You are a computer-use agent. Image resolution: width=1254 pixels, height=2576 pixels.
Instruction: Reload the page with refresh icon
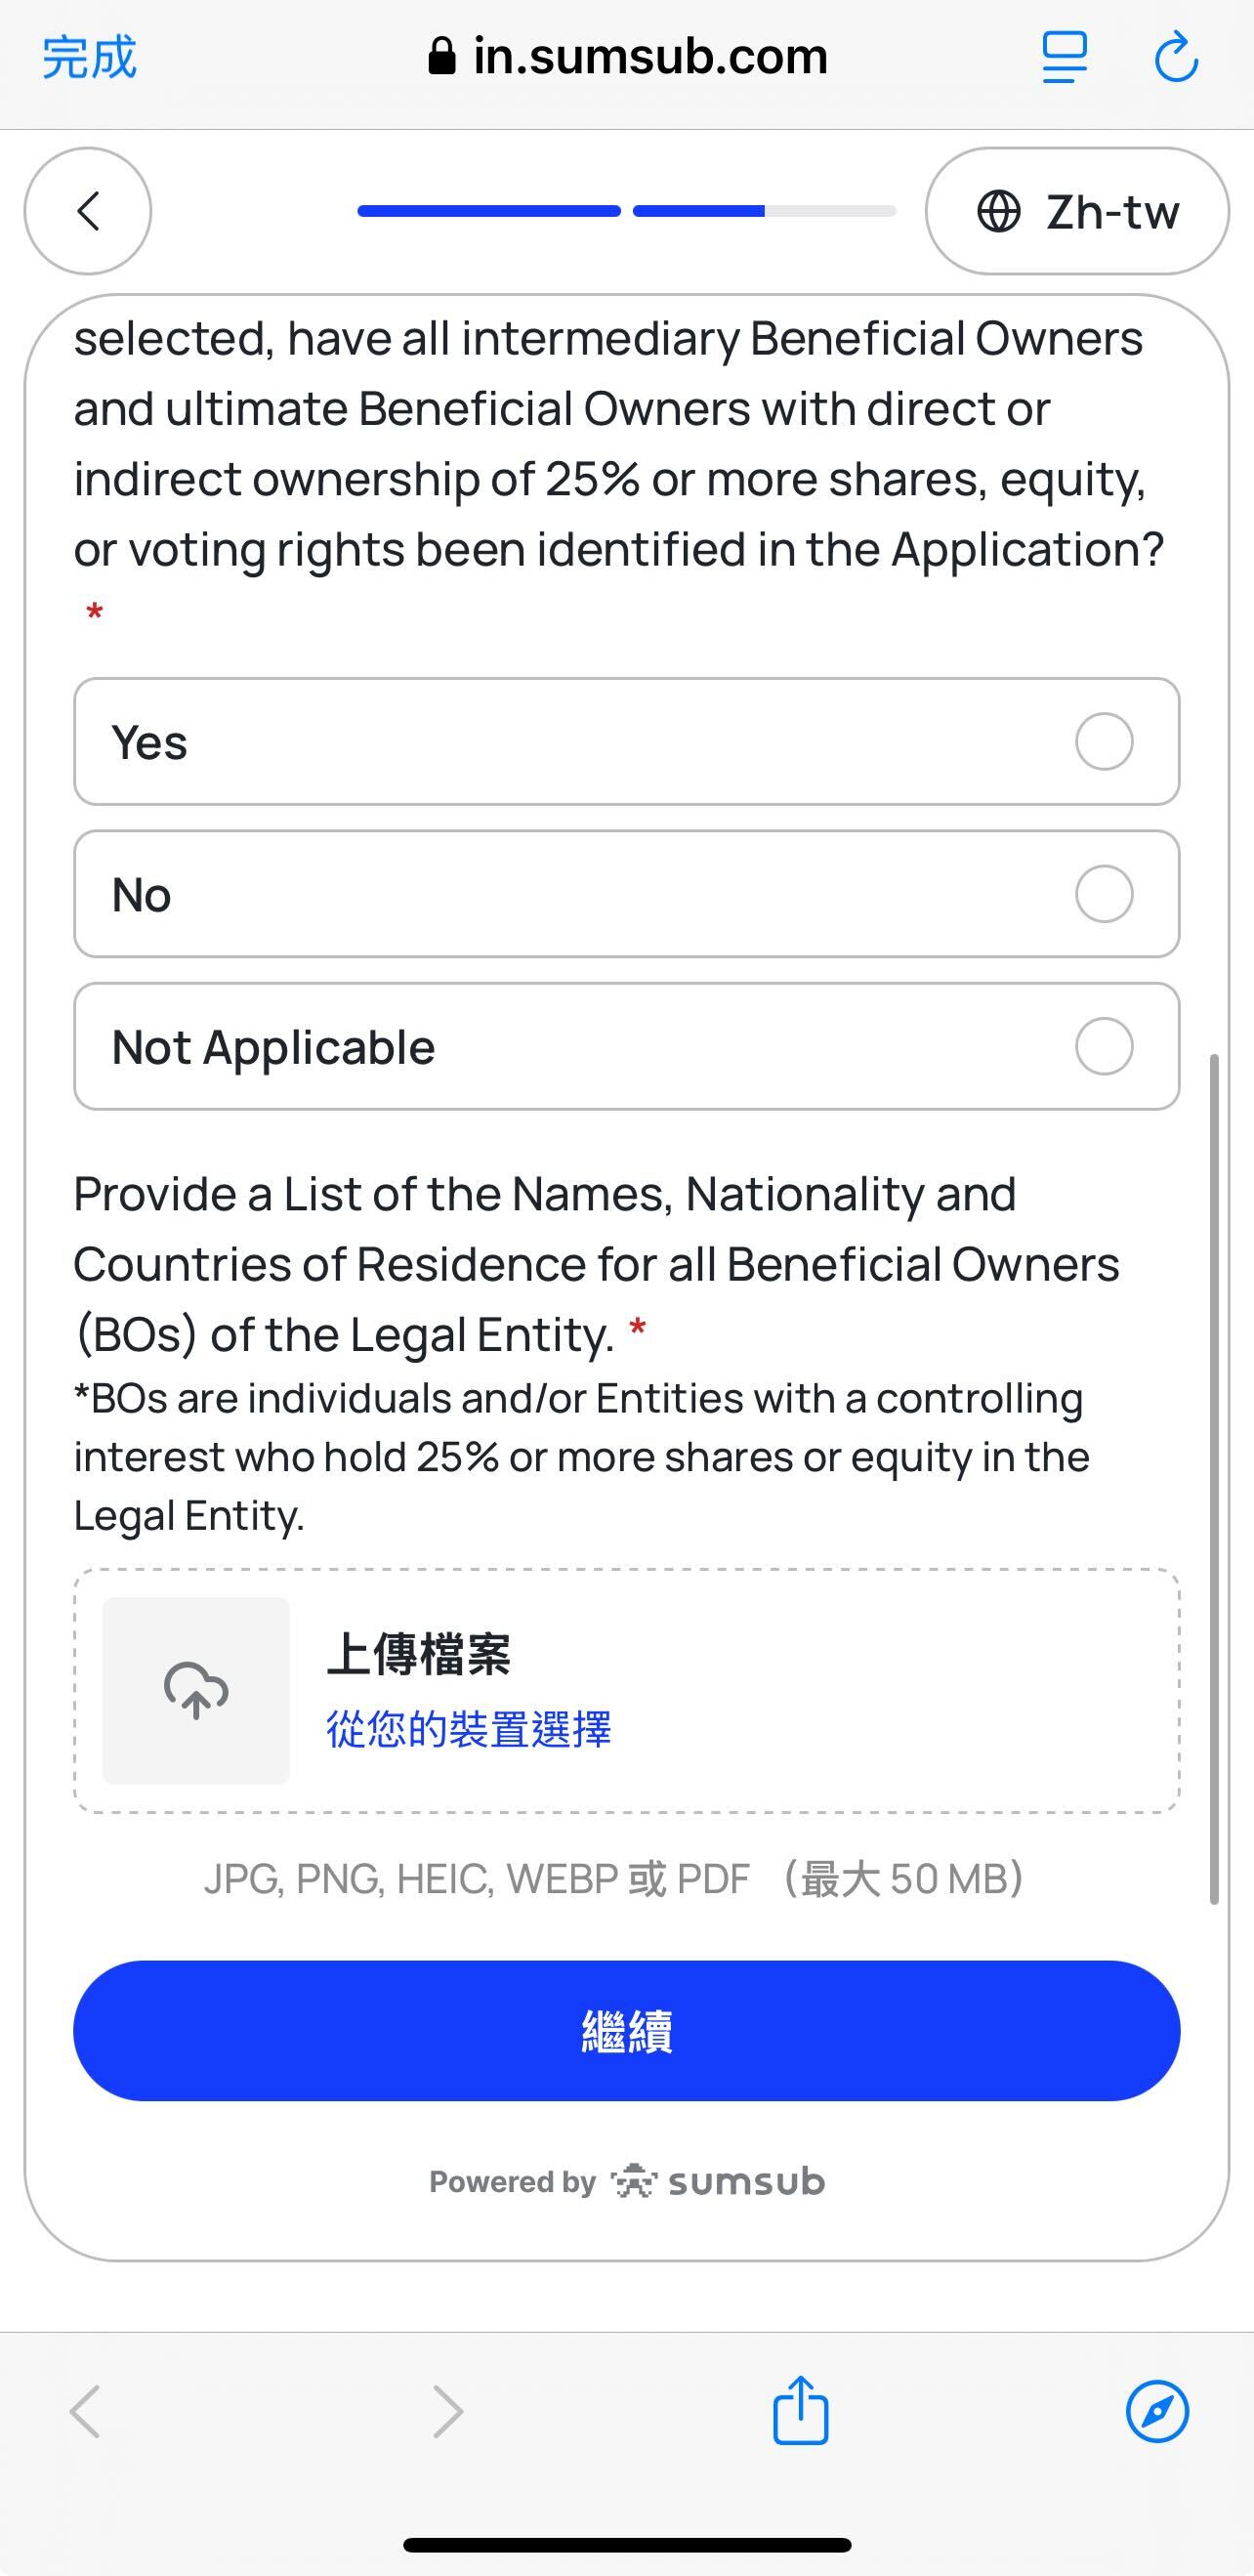pyautogui.click(x=1176, y=57)
